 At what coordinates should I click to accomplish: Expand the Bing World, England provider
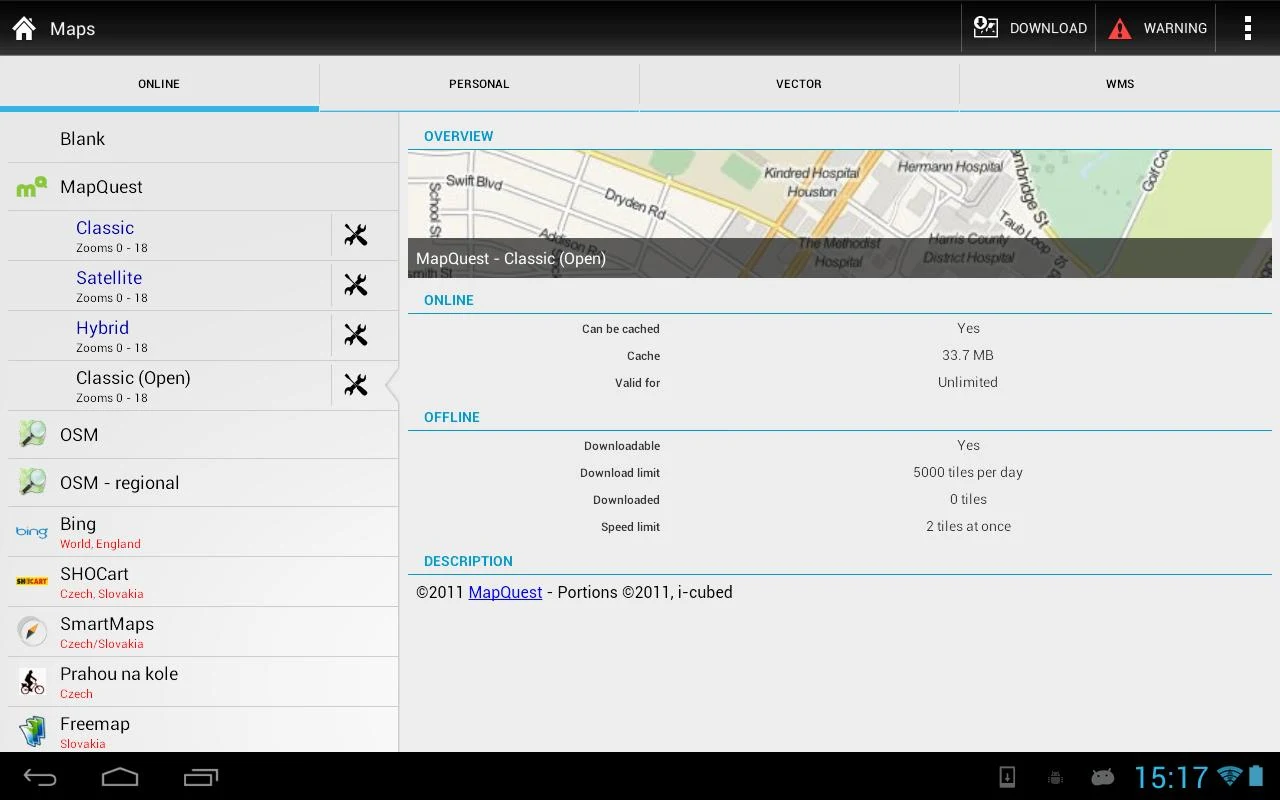point(203,532)
